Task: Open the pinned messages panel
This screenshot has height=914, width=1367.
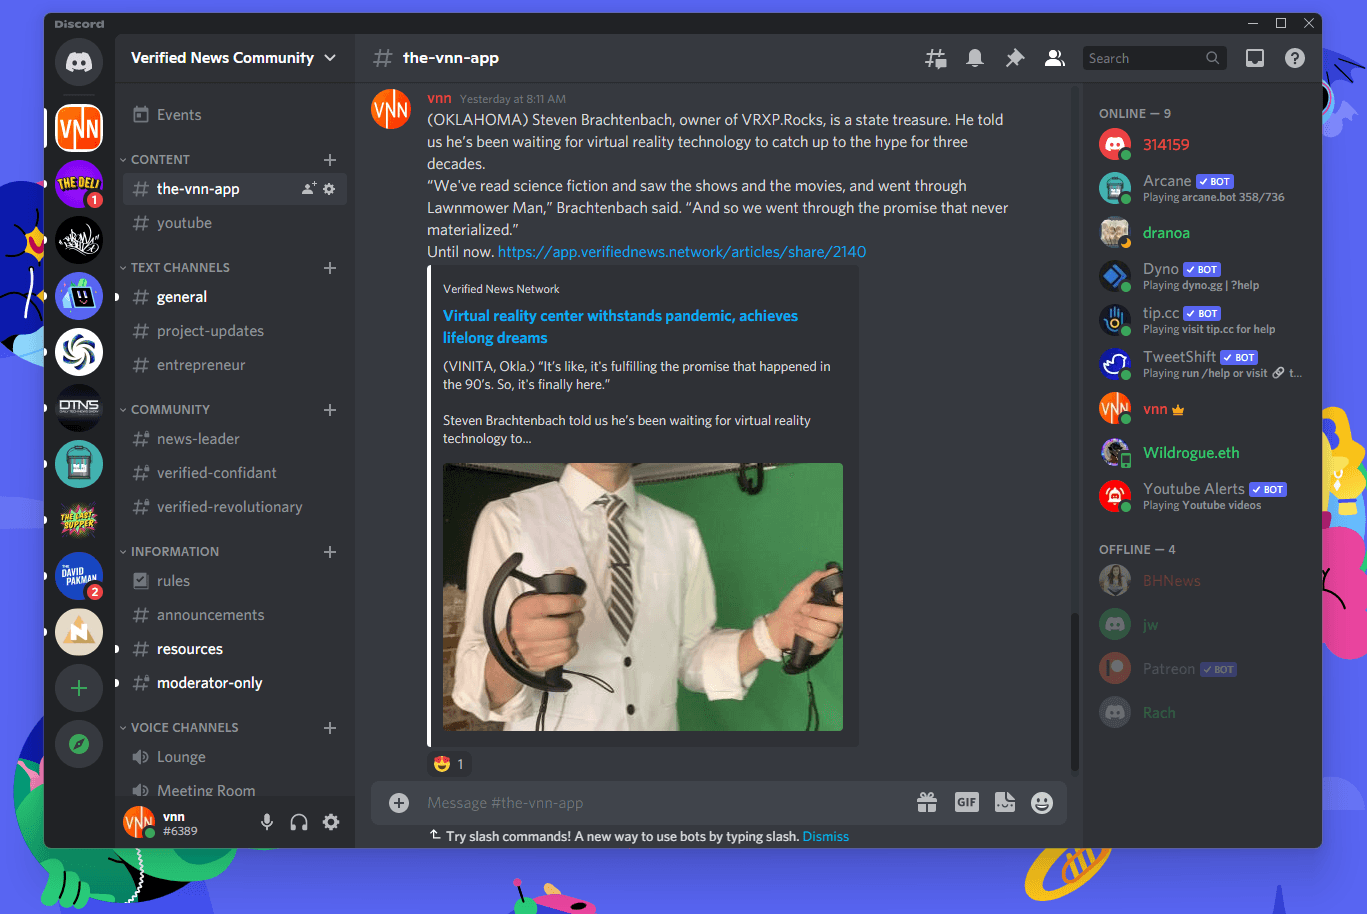Action: click(x=1015, y=58)
